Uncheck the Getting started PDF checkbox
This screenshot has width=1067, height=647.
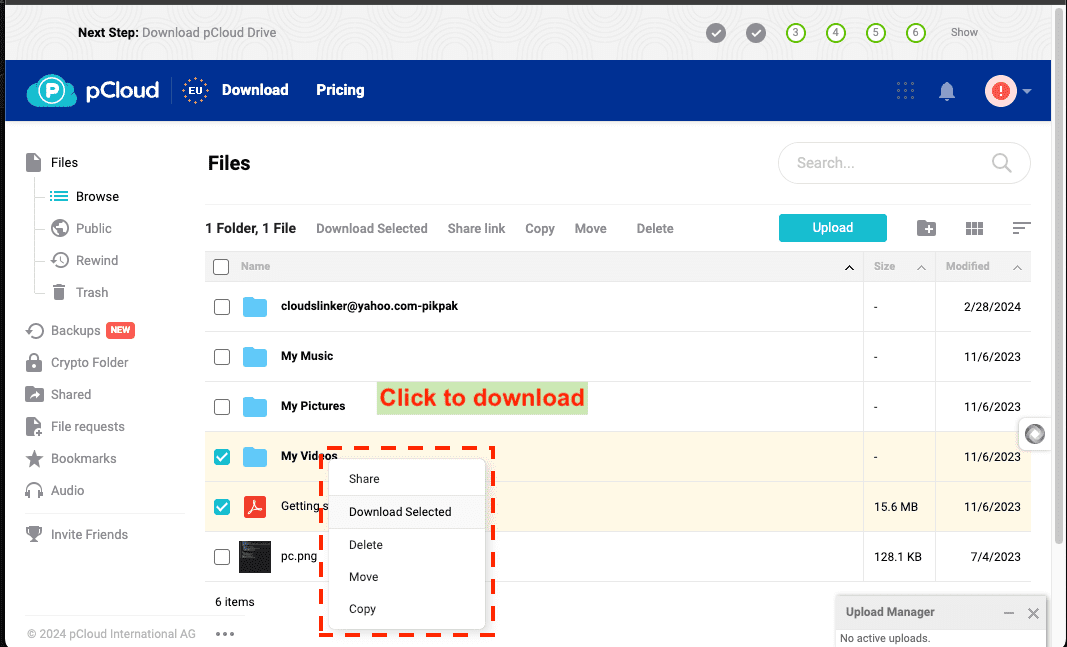[222, 507]
